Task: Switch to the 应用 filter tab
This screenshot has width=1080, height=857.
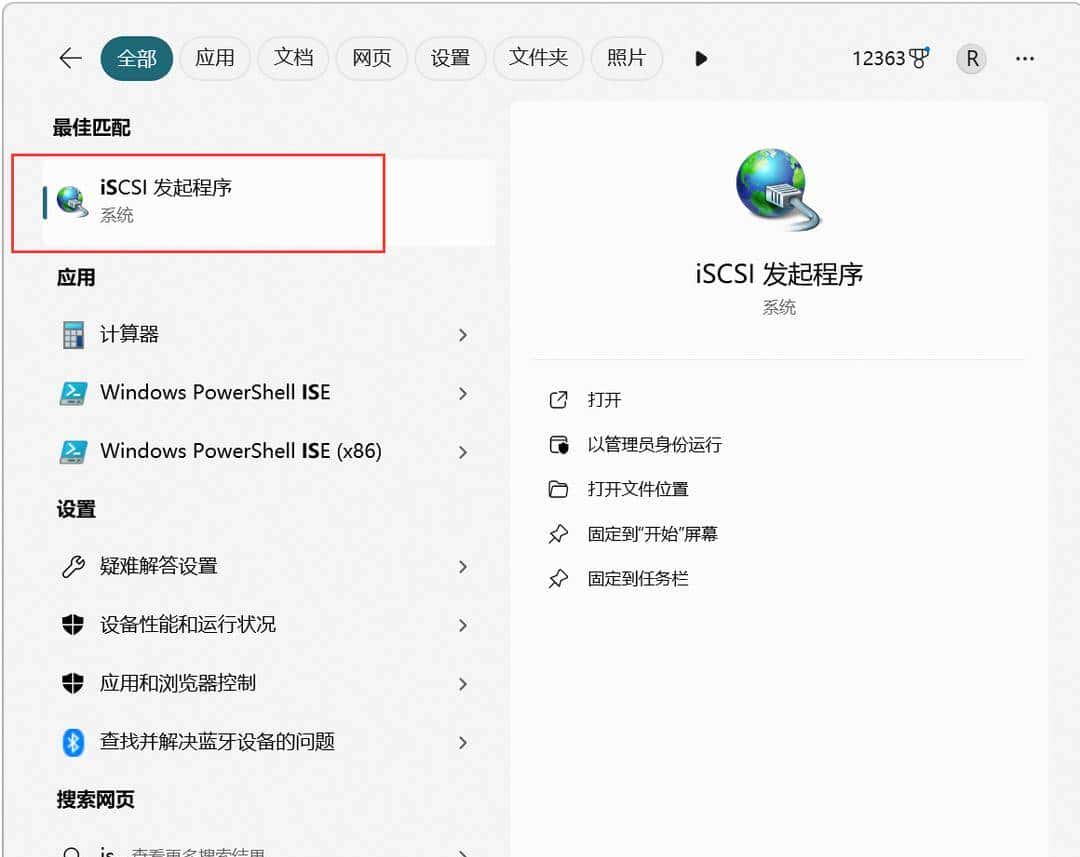Action: (215, 58)
